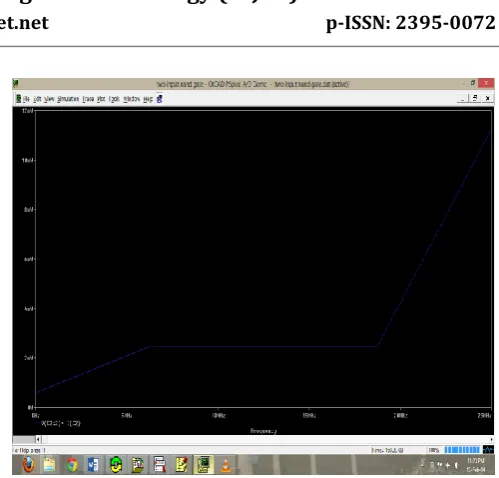Click the simulation progress bar in status bar

[x=462, y=450]
